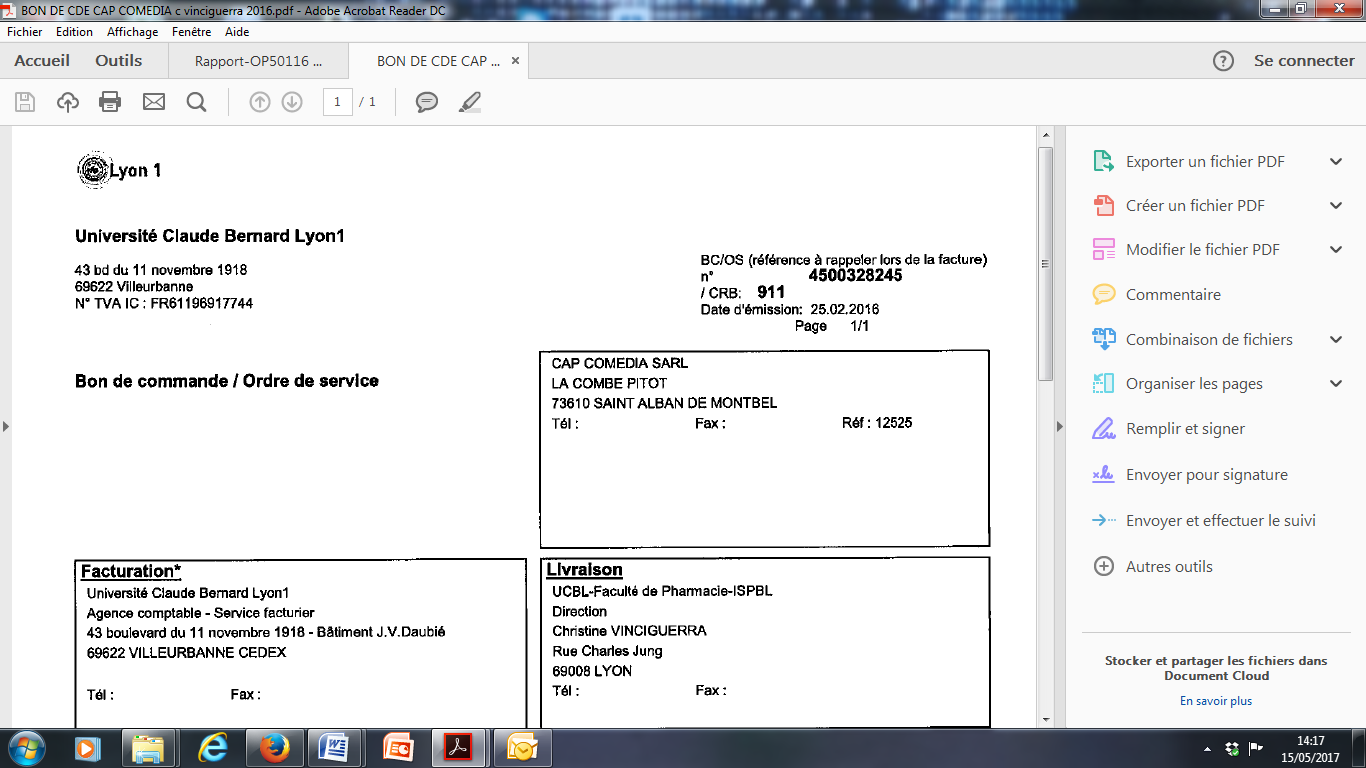This screenshot has height=768, width=1366.
Task: Click the Commentaire tool icon
Action: pos(1103,294)
